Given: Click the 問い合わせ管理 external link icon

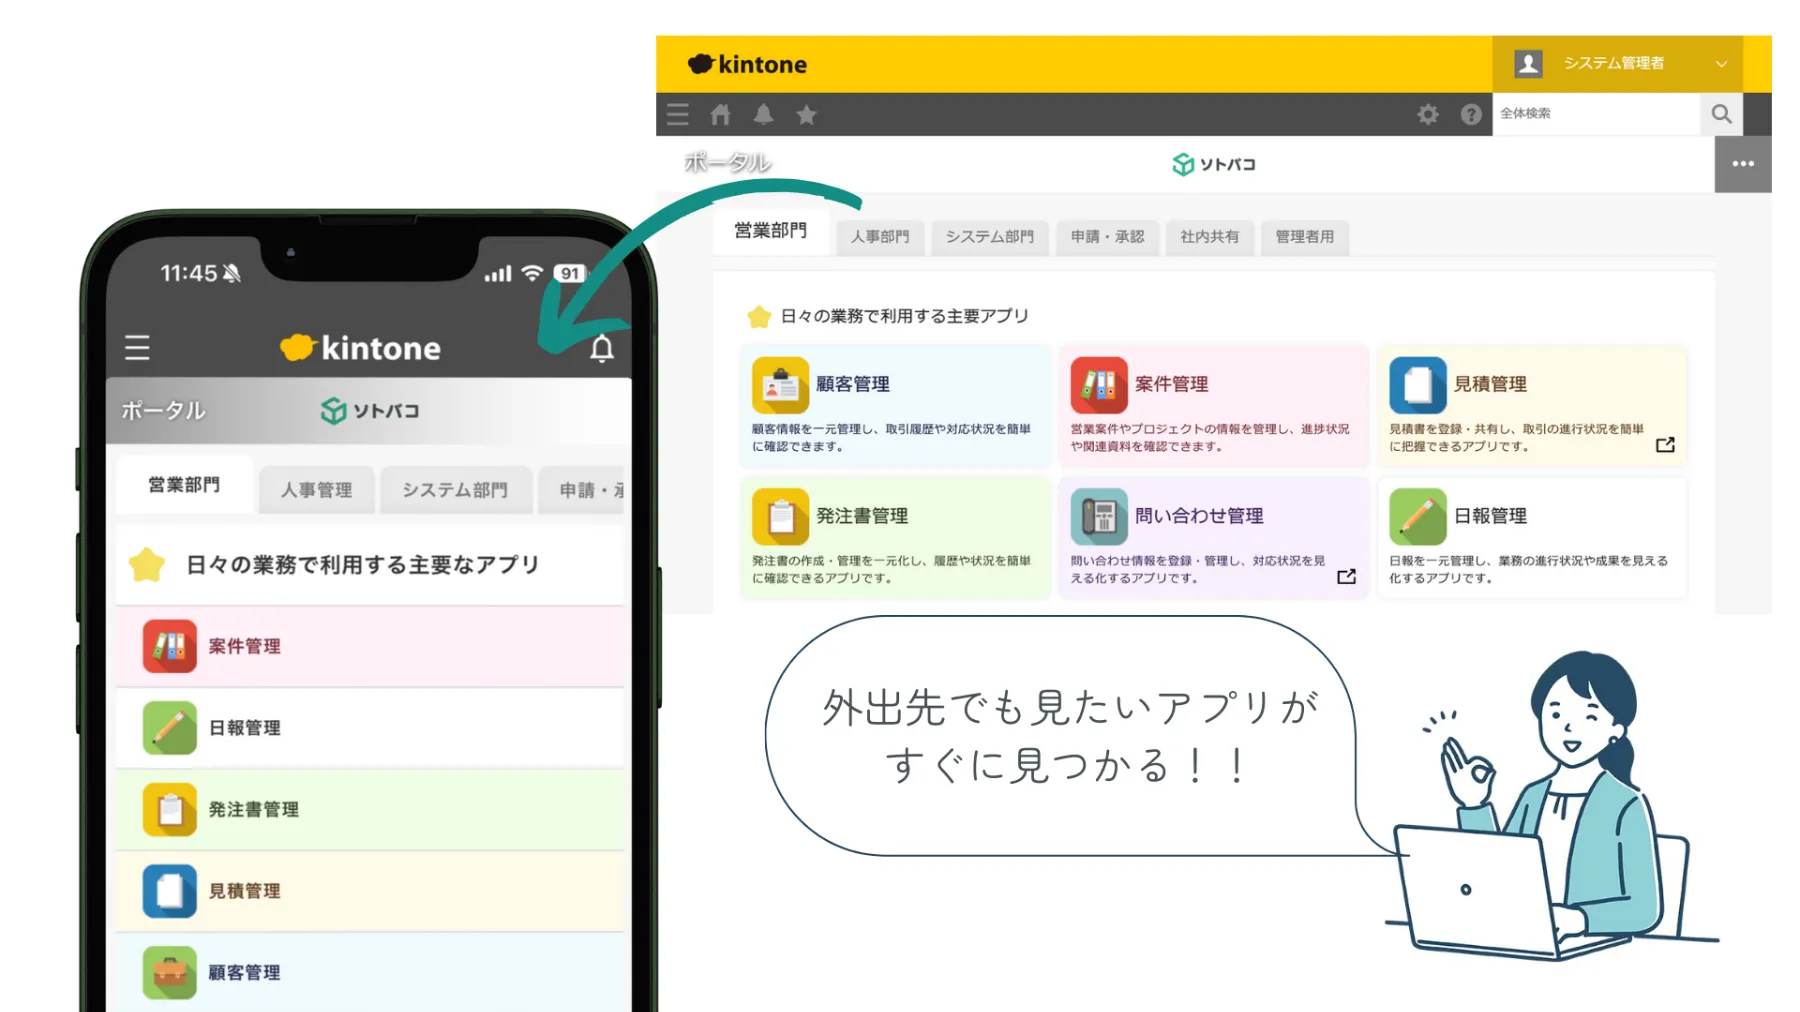Looking at the screenshot, I should pyautogui.click(x=1347, y=576).
